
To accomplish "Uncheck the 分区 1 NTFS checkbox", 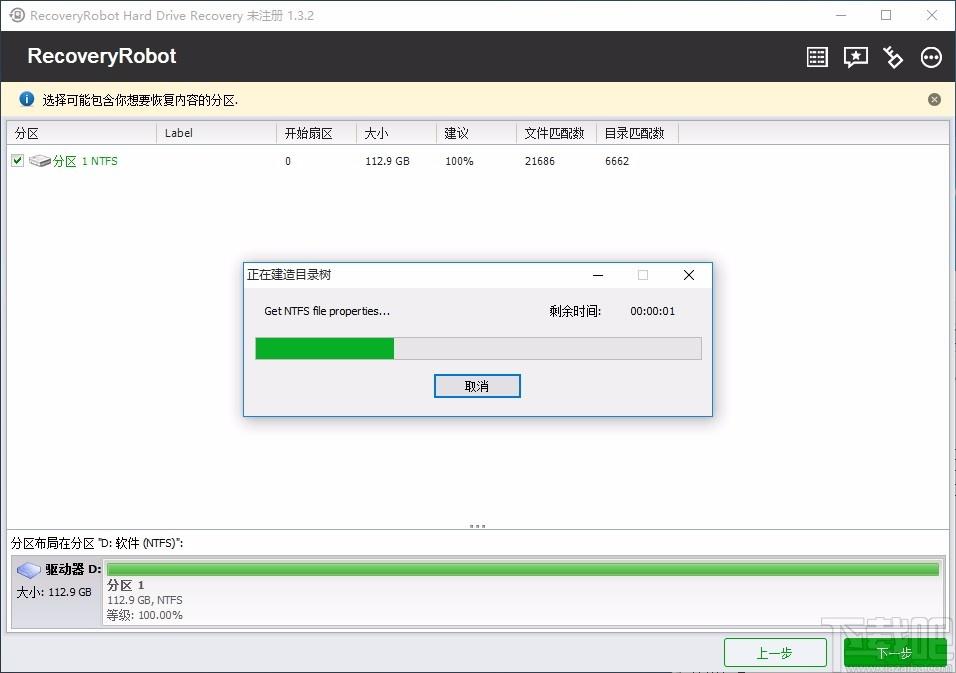I will click(17, 160).
